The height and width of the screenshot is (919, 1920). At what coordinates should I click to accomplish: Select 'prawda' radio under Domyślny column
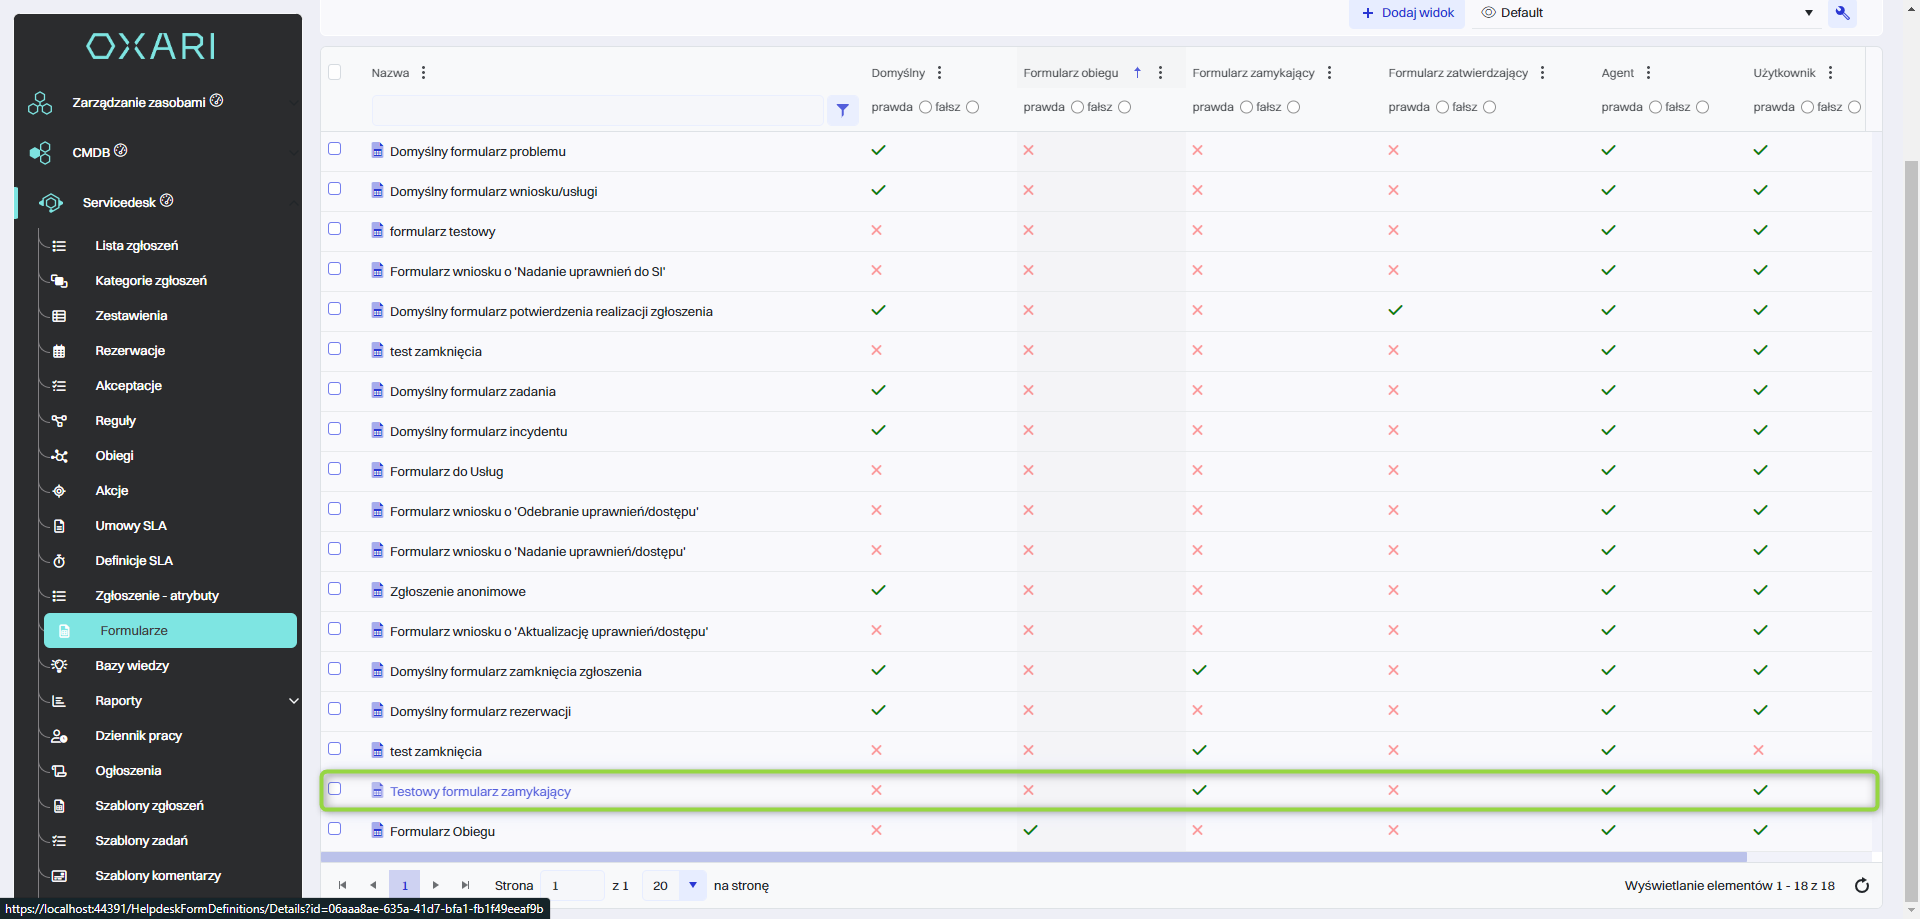click(925, 107)
